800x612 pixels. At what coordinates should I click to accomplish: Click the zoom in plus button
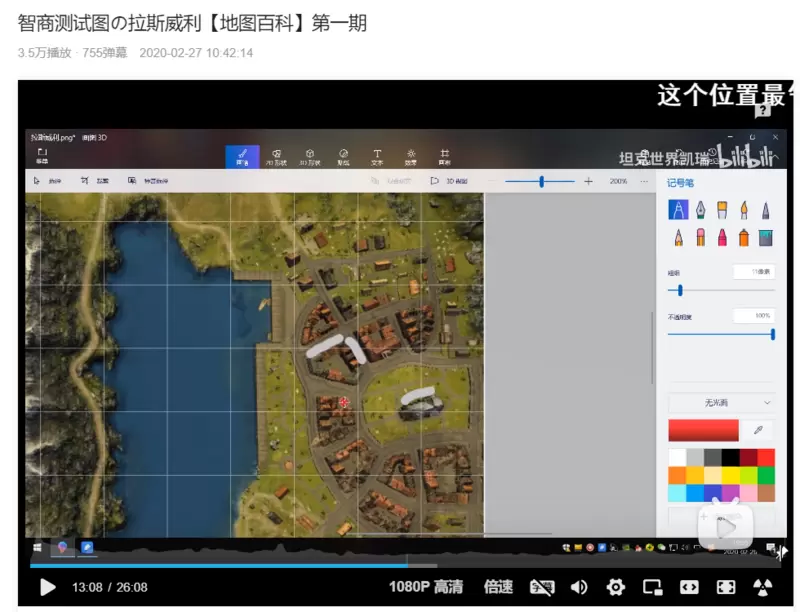tap(588, 181)
